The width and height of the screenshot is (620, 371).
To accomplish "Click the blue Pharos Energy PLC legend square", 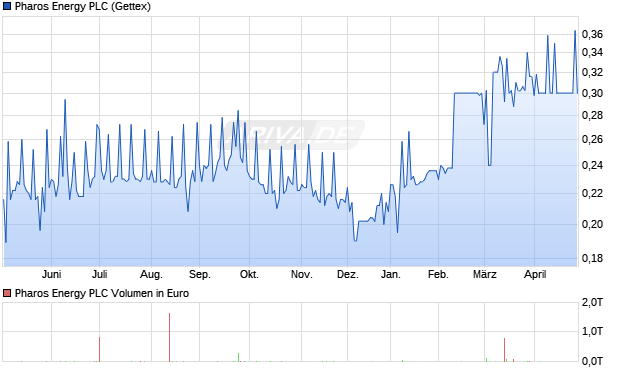I will [x=7, y=6].
